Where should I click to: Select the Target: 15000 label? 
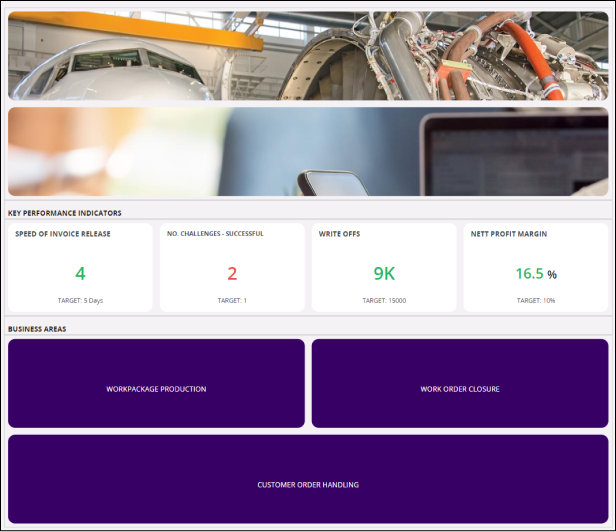click(384, 300)
